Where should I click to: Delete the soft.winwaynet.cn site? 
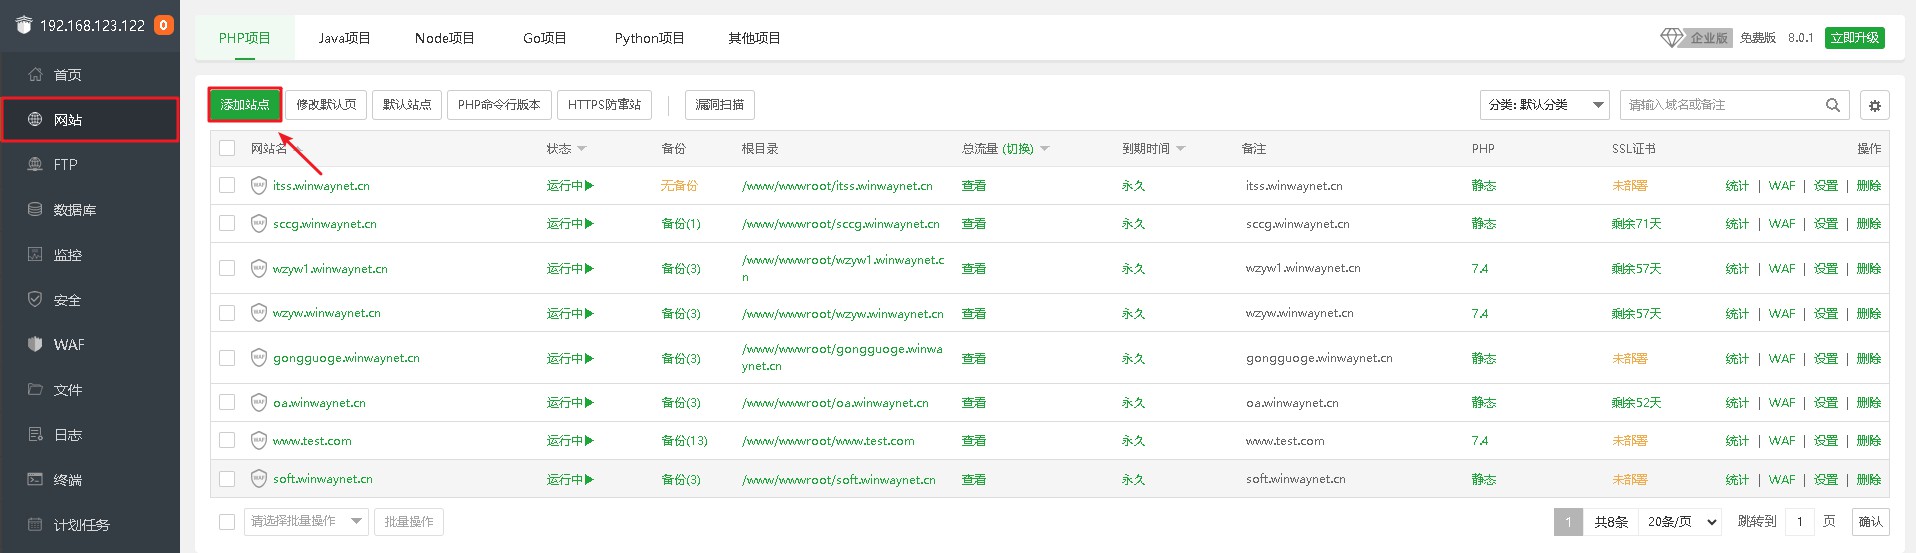click(1869, 480)
